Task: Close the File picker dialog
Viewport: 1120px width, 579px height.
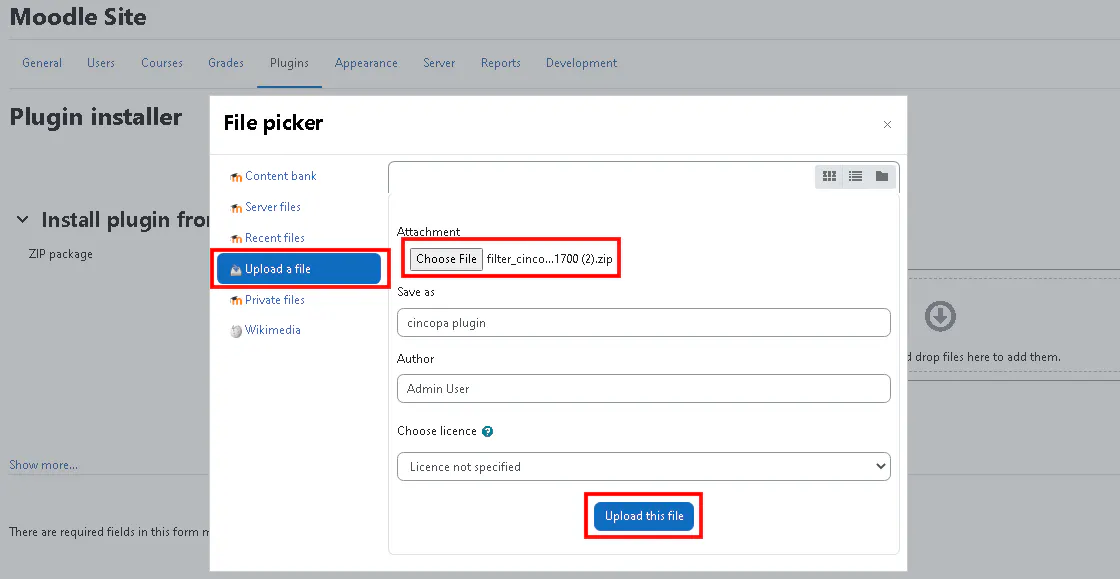Action: (887, 124)
